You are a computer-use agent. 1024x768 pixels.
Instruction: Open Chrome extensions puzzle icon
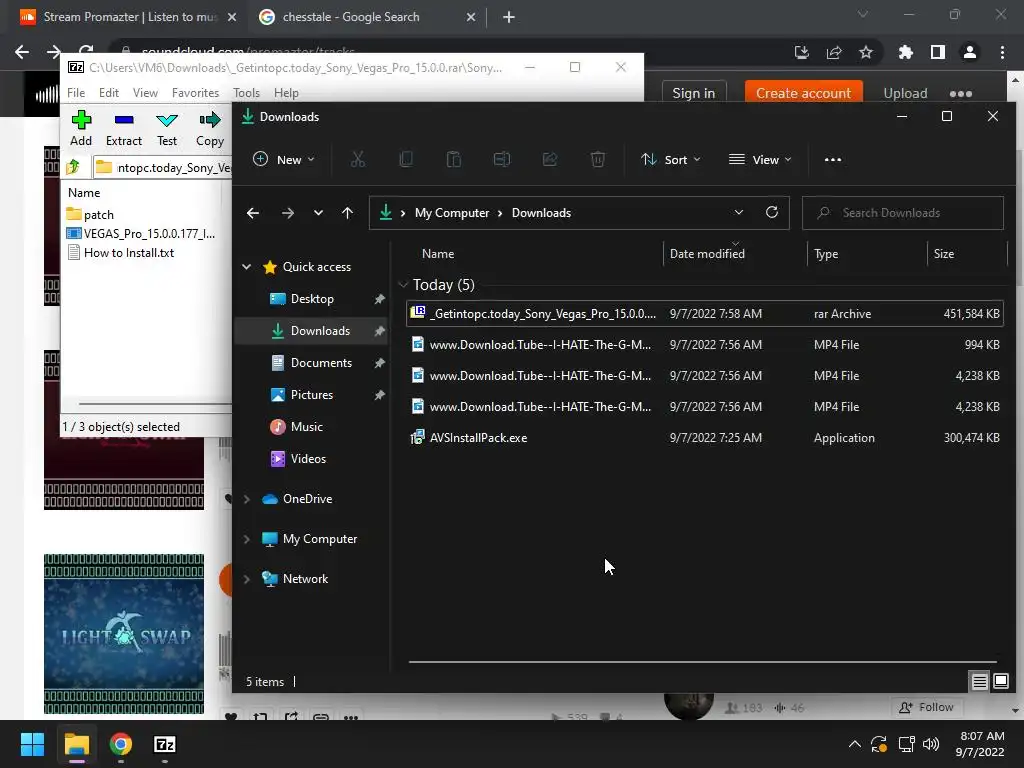coord(905,52)
